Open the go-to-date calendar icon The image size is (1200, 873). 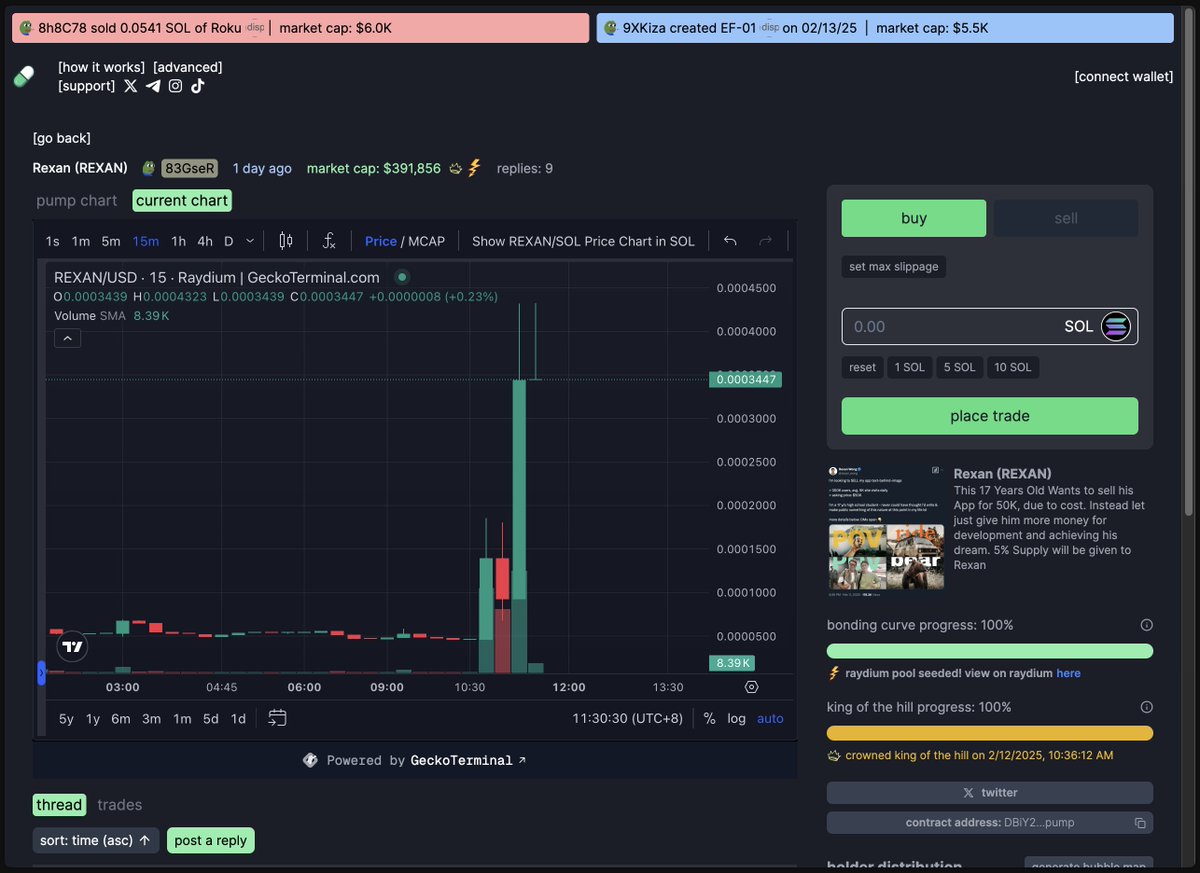pyautogui.click(x=278, y=718)
